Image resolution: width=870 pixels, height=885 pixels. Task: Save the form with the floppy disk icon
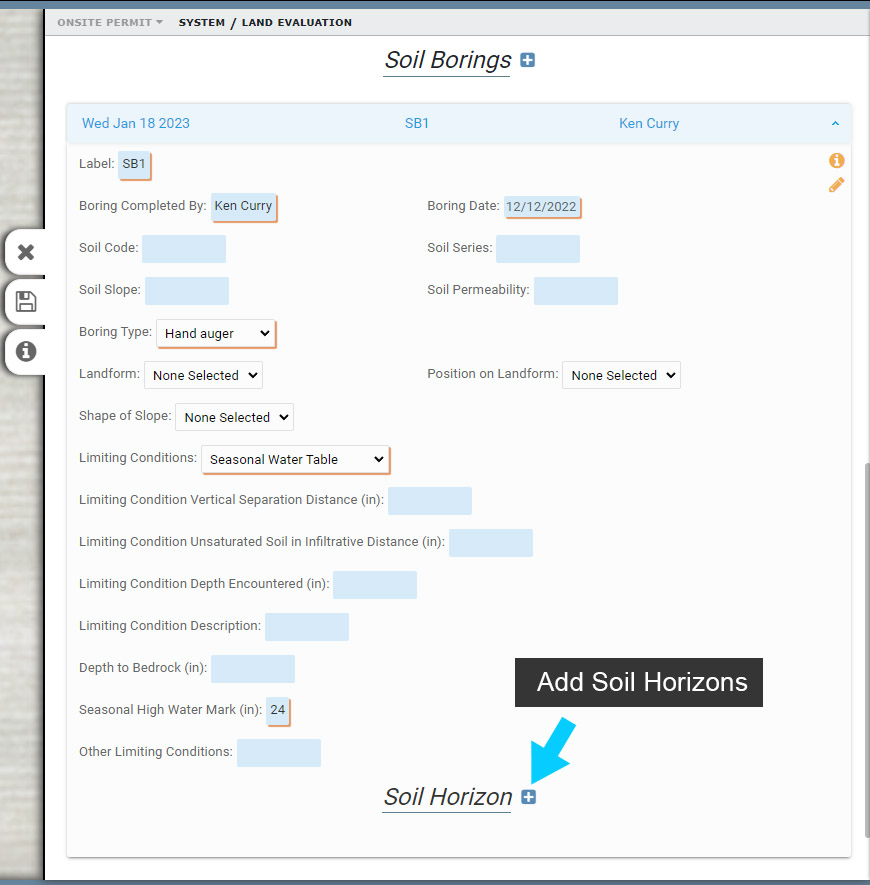[x=26, y=302]
